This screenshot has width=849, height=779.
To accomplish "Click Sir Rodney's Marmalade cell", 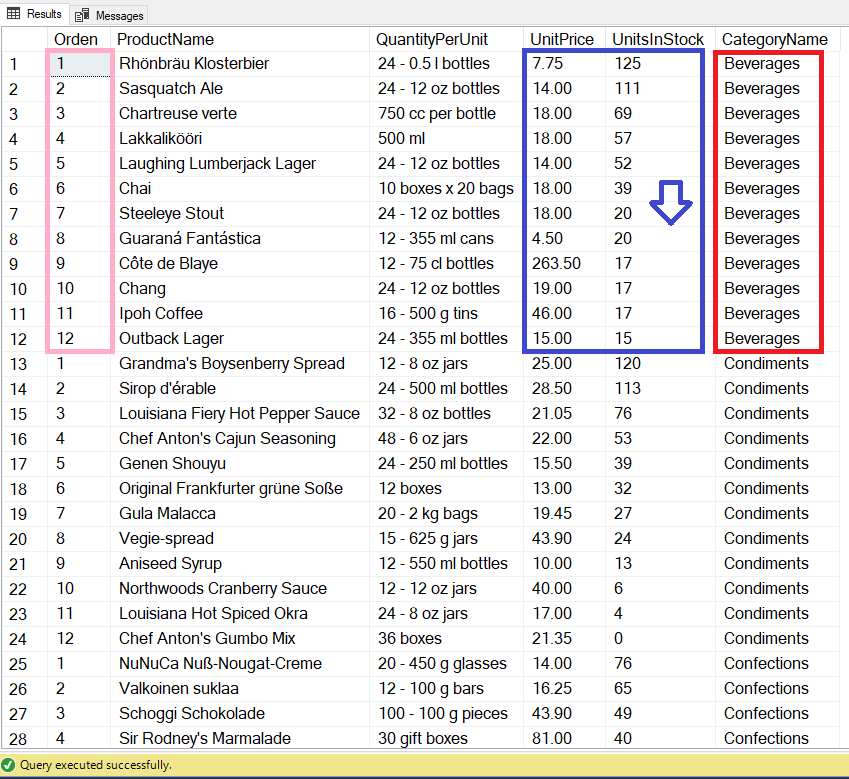I will [240, 738].
